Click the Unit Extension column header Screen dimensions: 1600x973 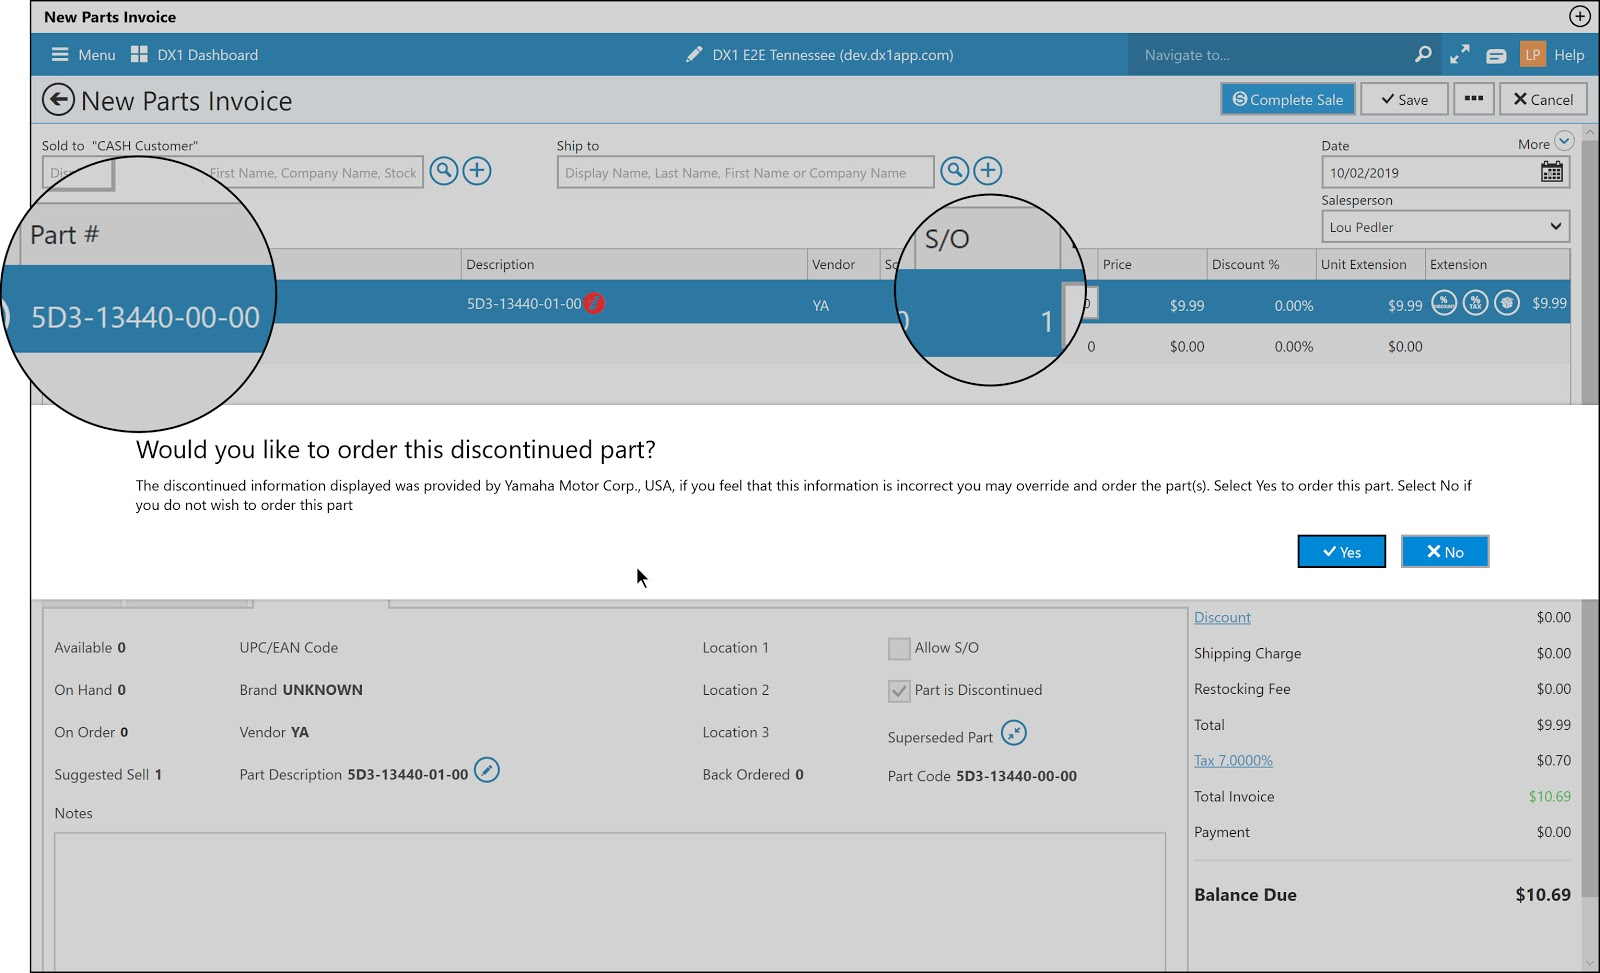click(x=1370, y=264)
